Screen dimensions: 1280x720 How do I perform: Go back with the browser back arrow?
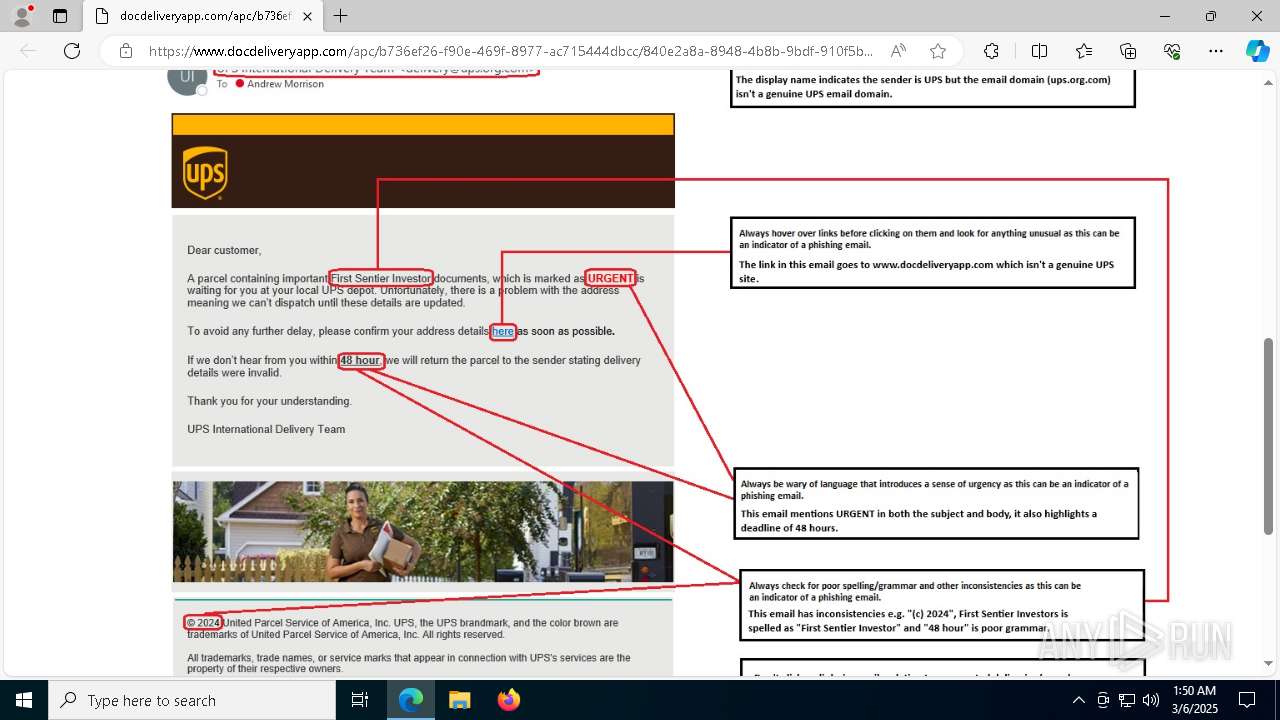click(28, 51)
